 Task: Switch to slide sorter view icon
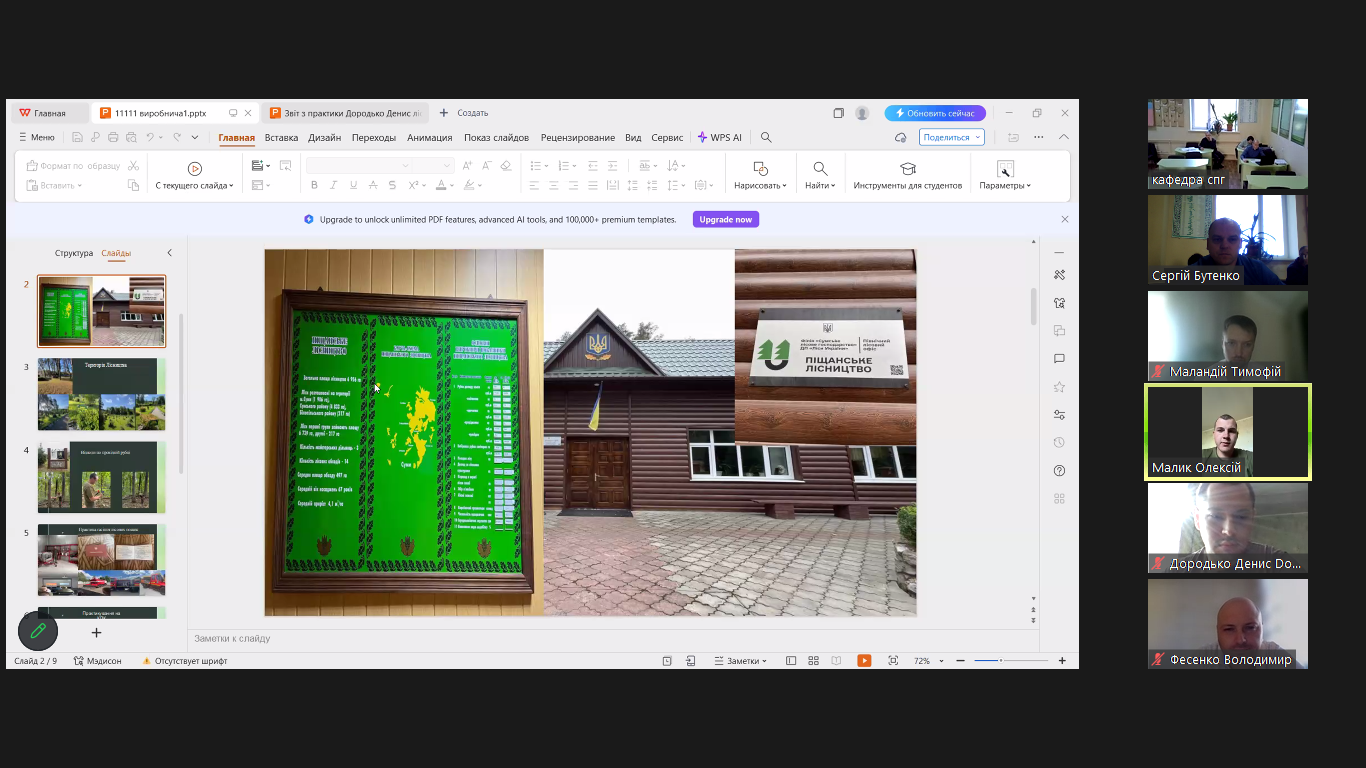coord(813,661)
